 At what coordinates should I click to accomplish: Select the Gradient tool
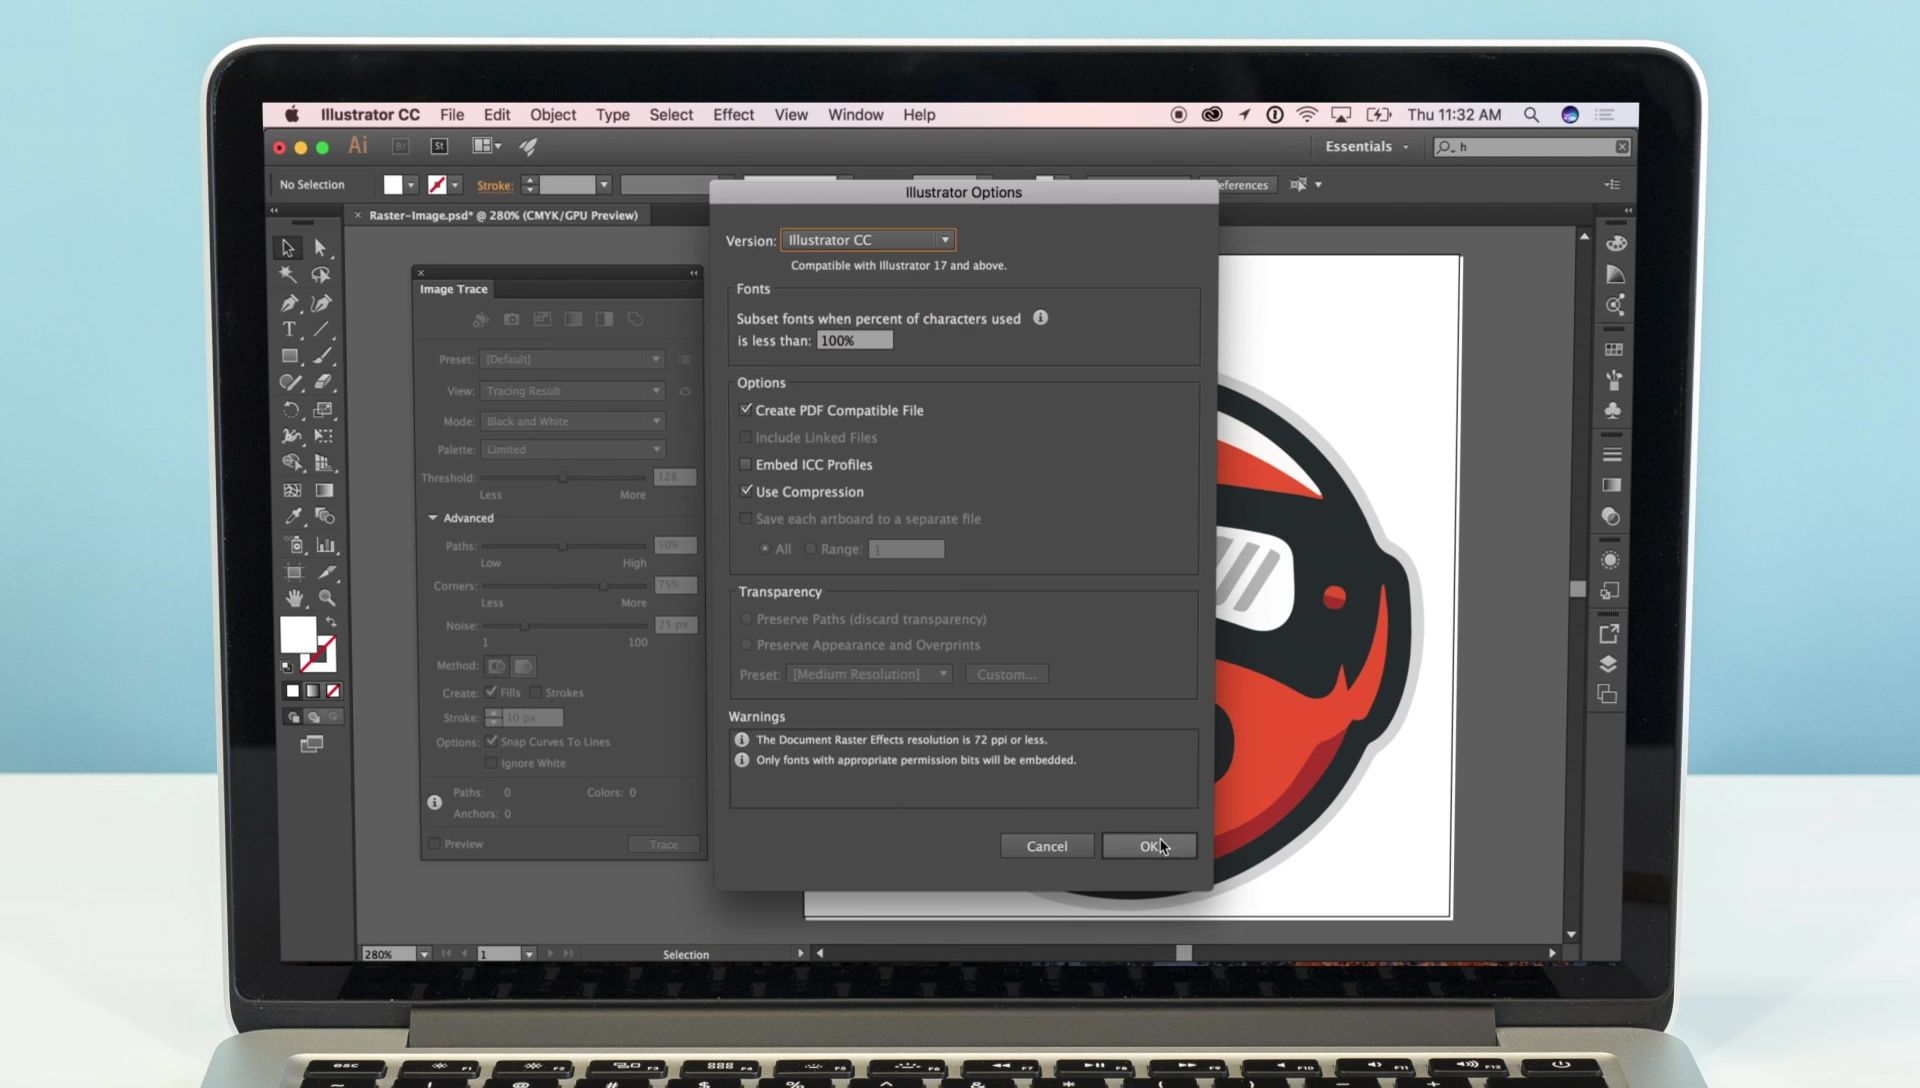coord(324,490)
